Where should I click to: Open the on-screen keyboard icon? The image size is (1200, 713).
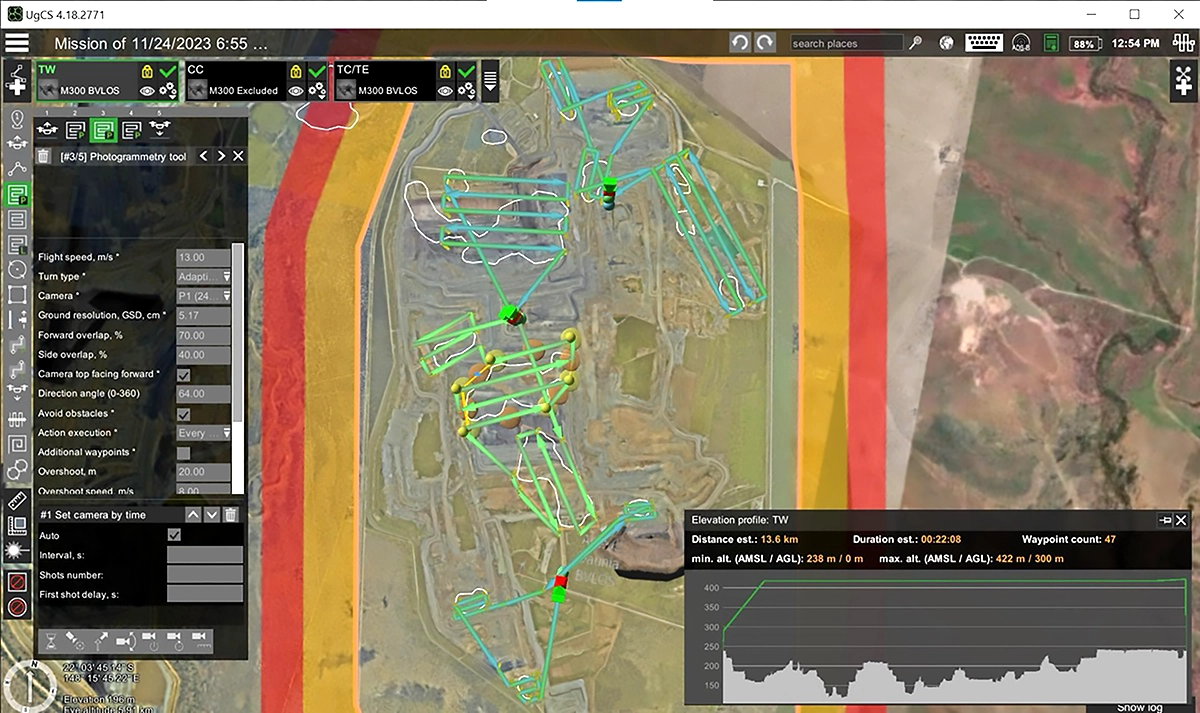tap(983, 43)
